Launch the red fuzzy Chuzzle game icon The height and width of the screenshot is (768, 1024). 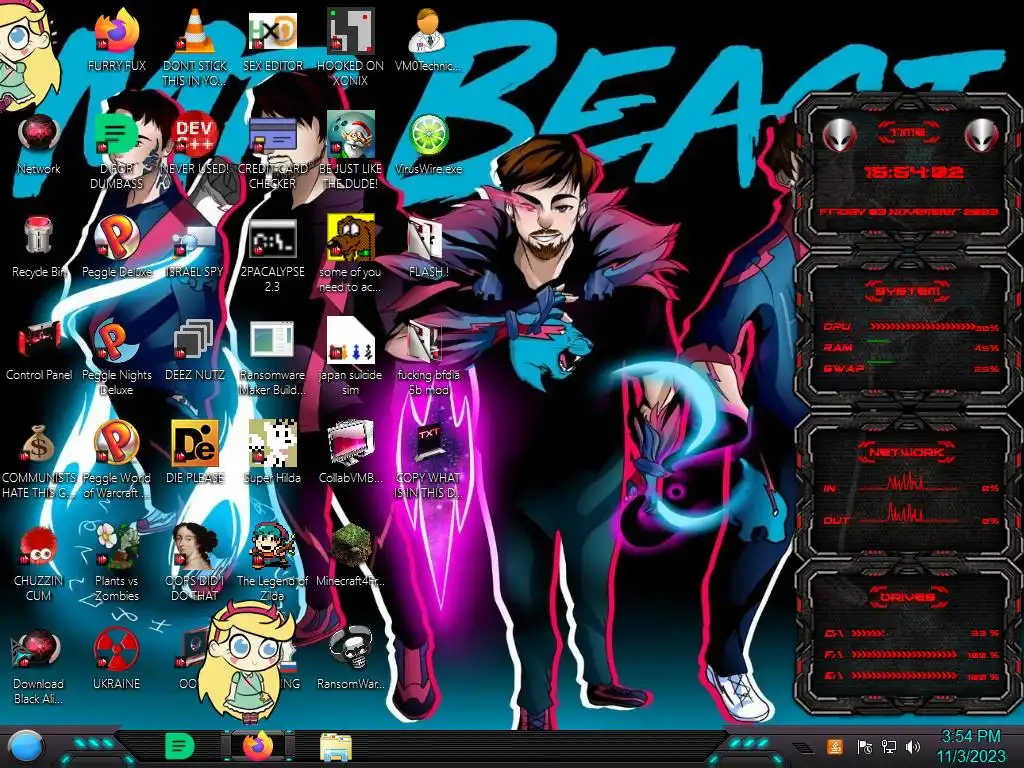tap(39, 547)
